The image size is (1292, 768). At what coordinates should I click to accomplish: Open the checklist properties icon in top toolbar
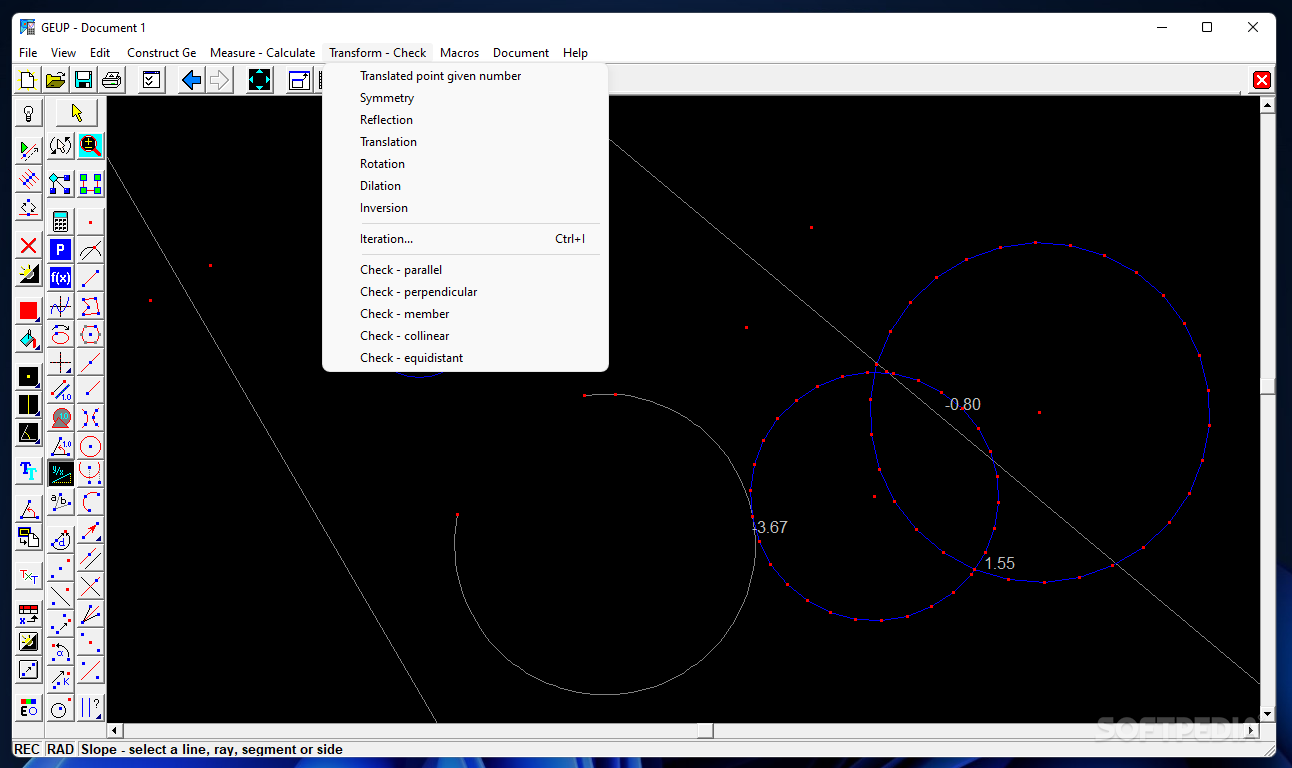151,81
